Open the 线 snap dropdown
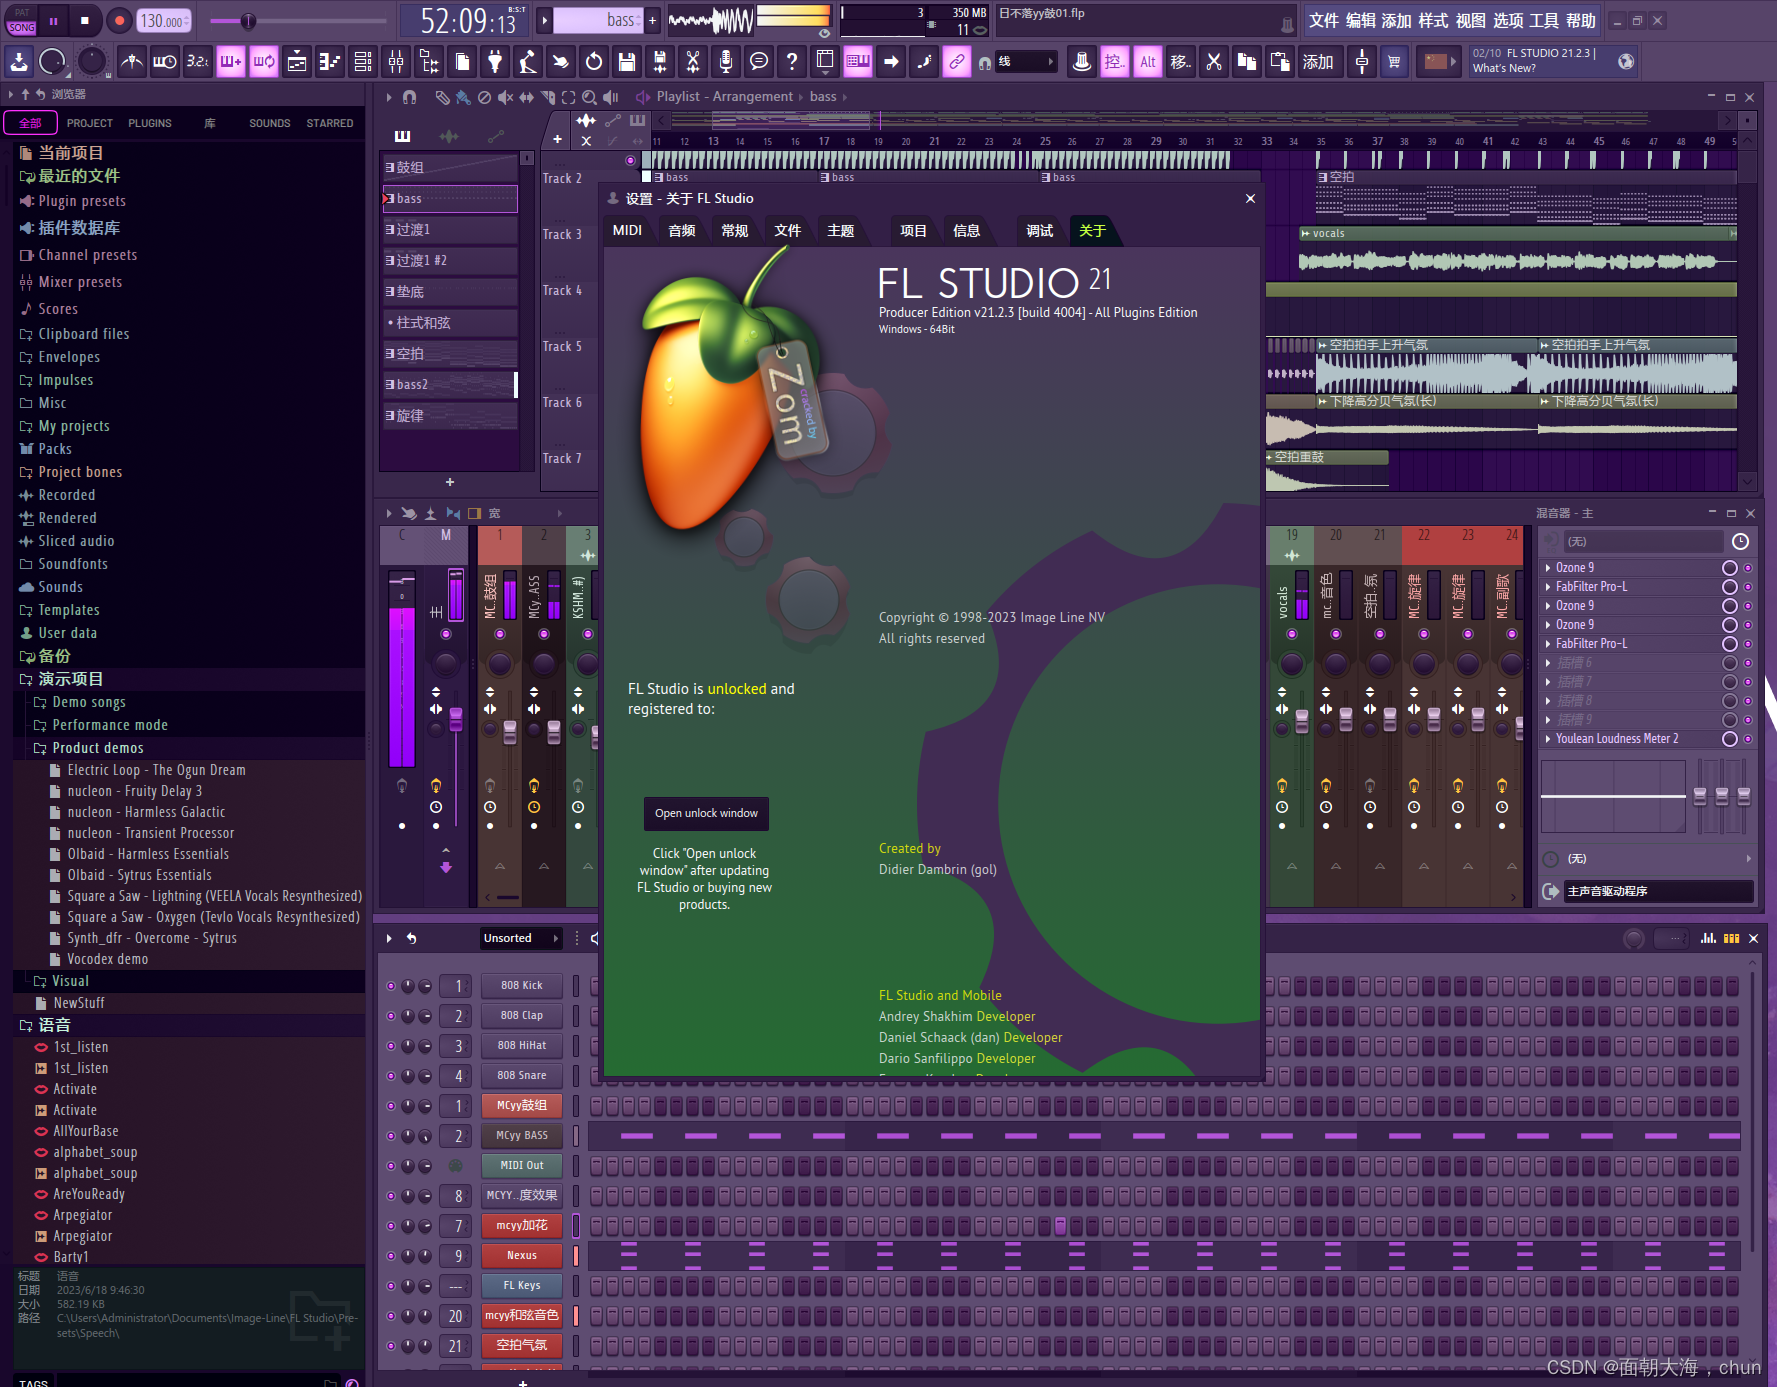This screenshot has height=1387, width=1777. tap(1026, 62)
